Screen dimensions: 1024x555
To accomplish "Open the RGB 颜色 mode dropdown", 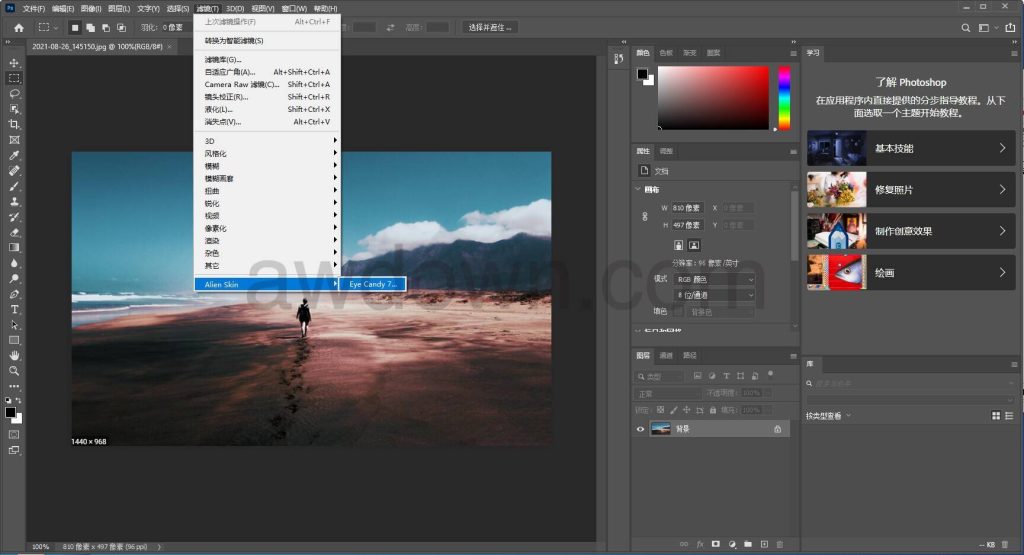I will pyautogui.click(x=716, y=279).
